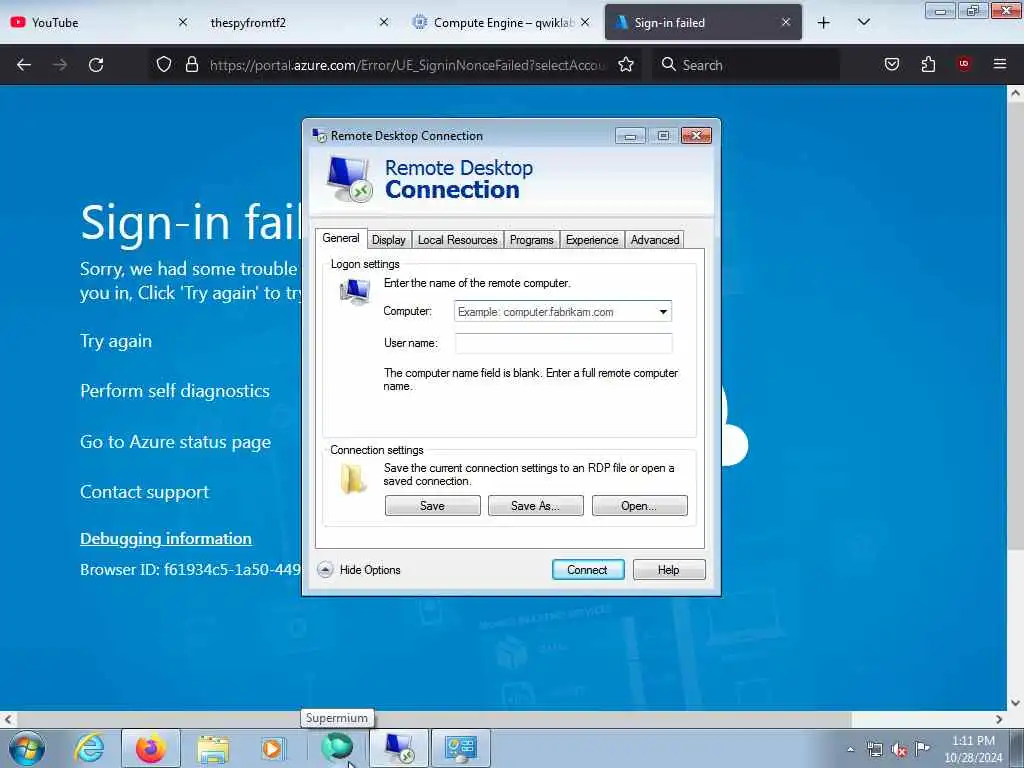This screenshot has height=768, width=1024.
Task: Open the Pocket save icon
Action: tap(892, 64)
